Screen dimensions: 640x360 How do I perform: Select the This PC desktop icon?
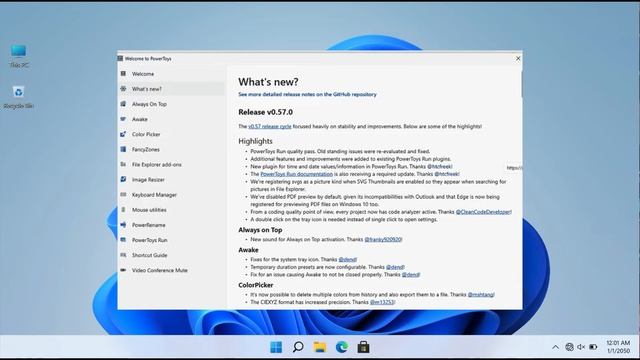(x=19, y=56)
